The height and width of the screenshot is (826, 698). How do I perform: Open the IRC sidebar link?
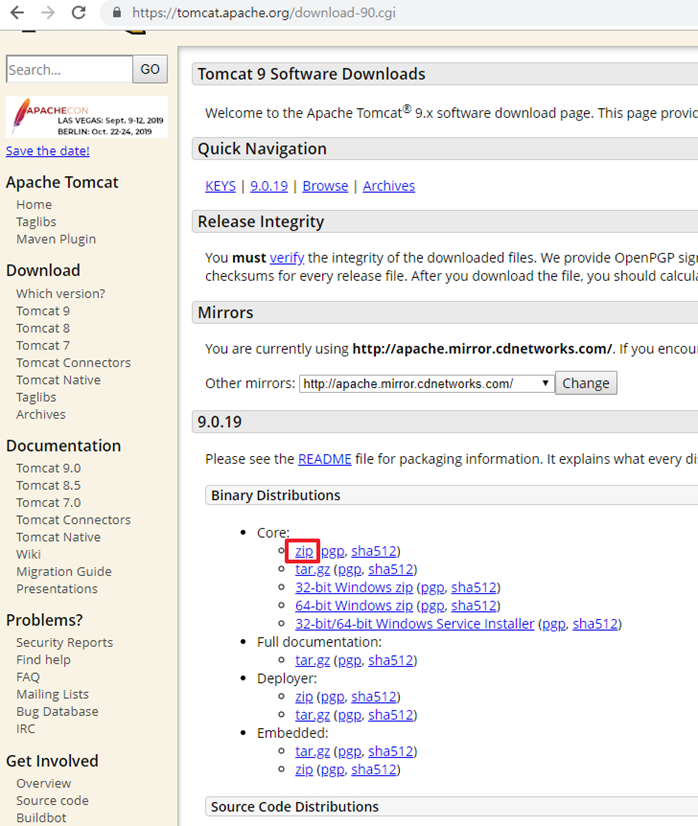[26, 729]
